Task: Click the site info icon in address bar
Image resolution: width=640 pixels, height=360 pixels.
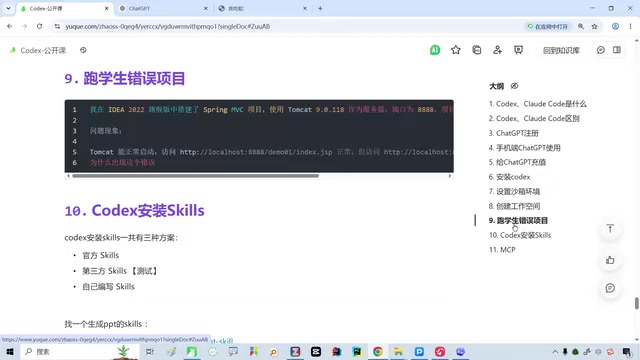Action: click(57, 26)
